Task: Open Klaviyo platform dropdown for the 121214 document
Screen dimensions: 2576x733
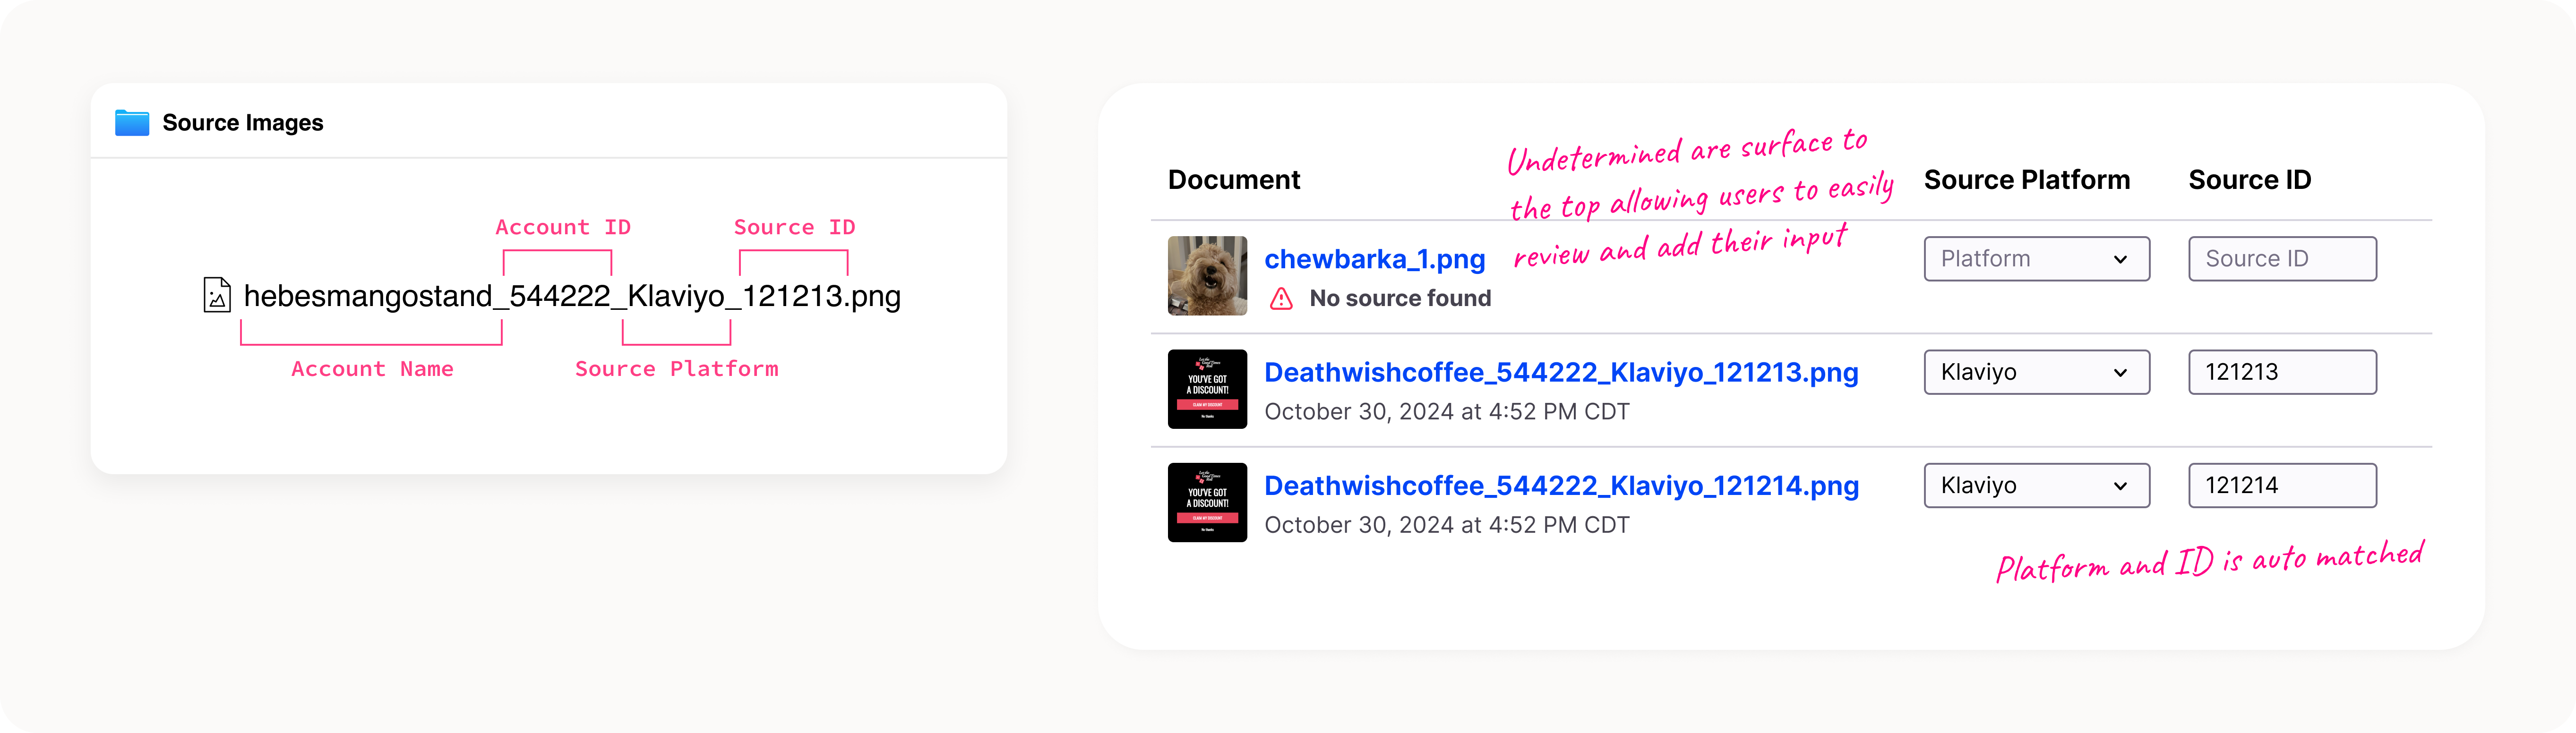Action: 2036,485
